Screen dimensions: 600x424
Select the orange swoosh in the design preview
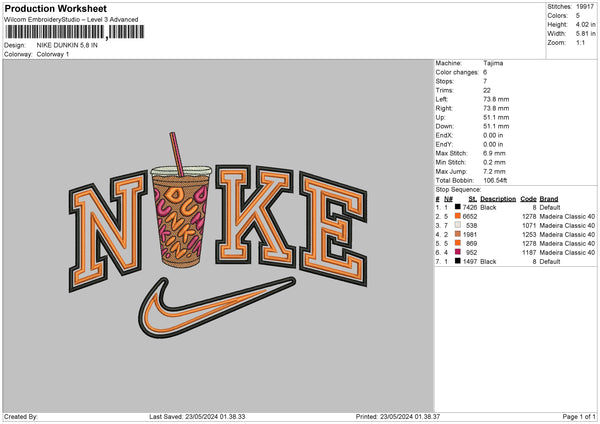[216, 307]
